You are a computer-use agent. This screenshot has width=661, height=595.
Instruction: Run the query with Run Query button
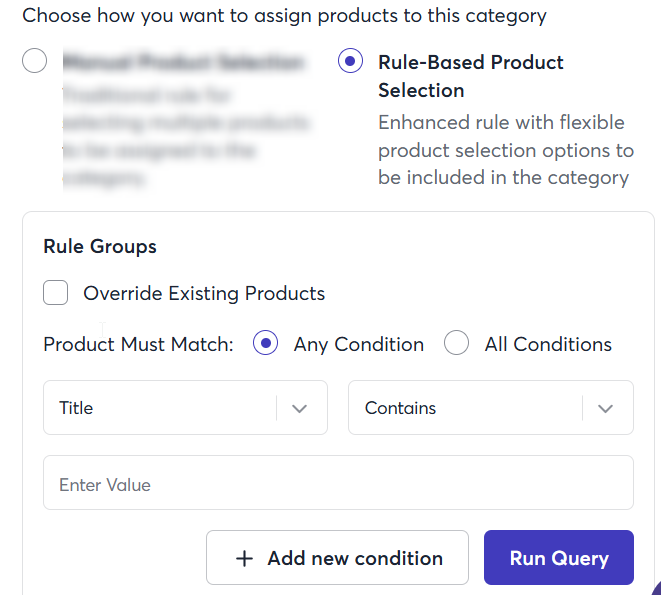coord(559,558)
